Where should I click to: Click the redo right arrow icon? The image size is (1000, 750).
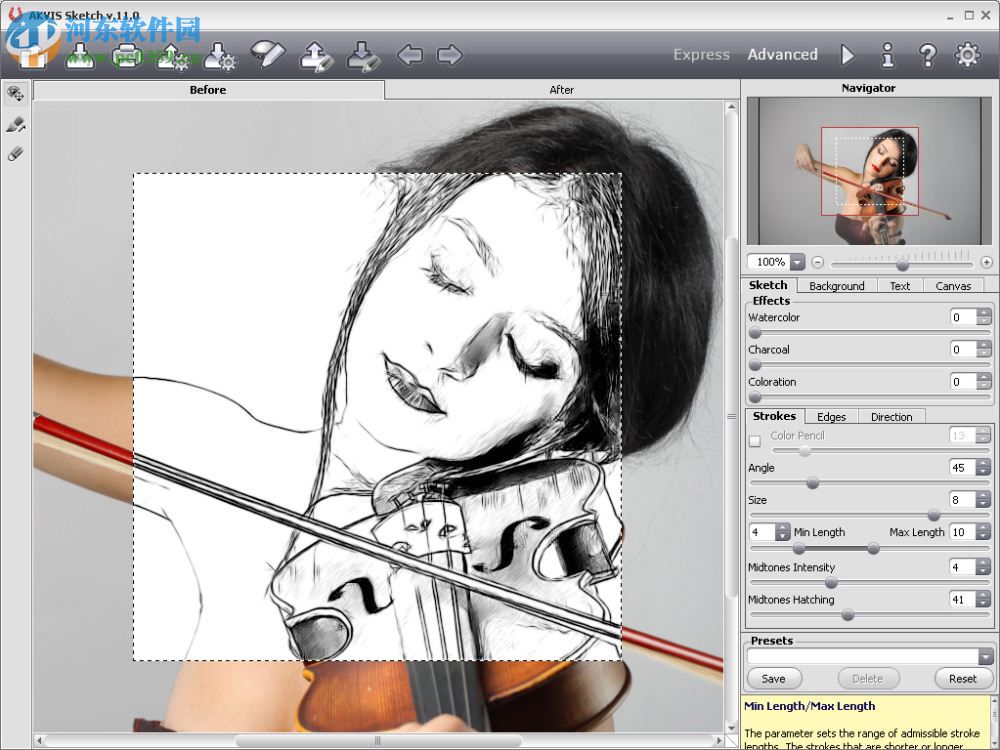pos(450,55)
